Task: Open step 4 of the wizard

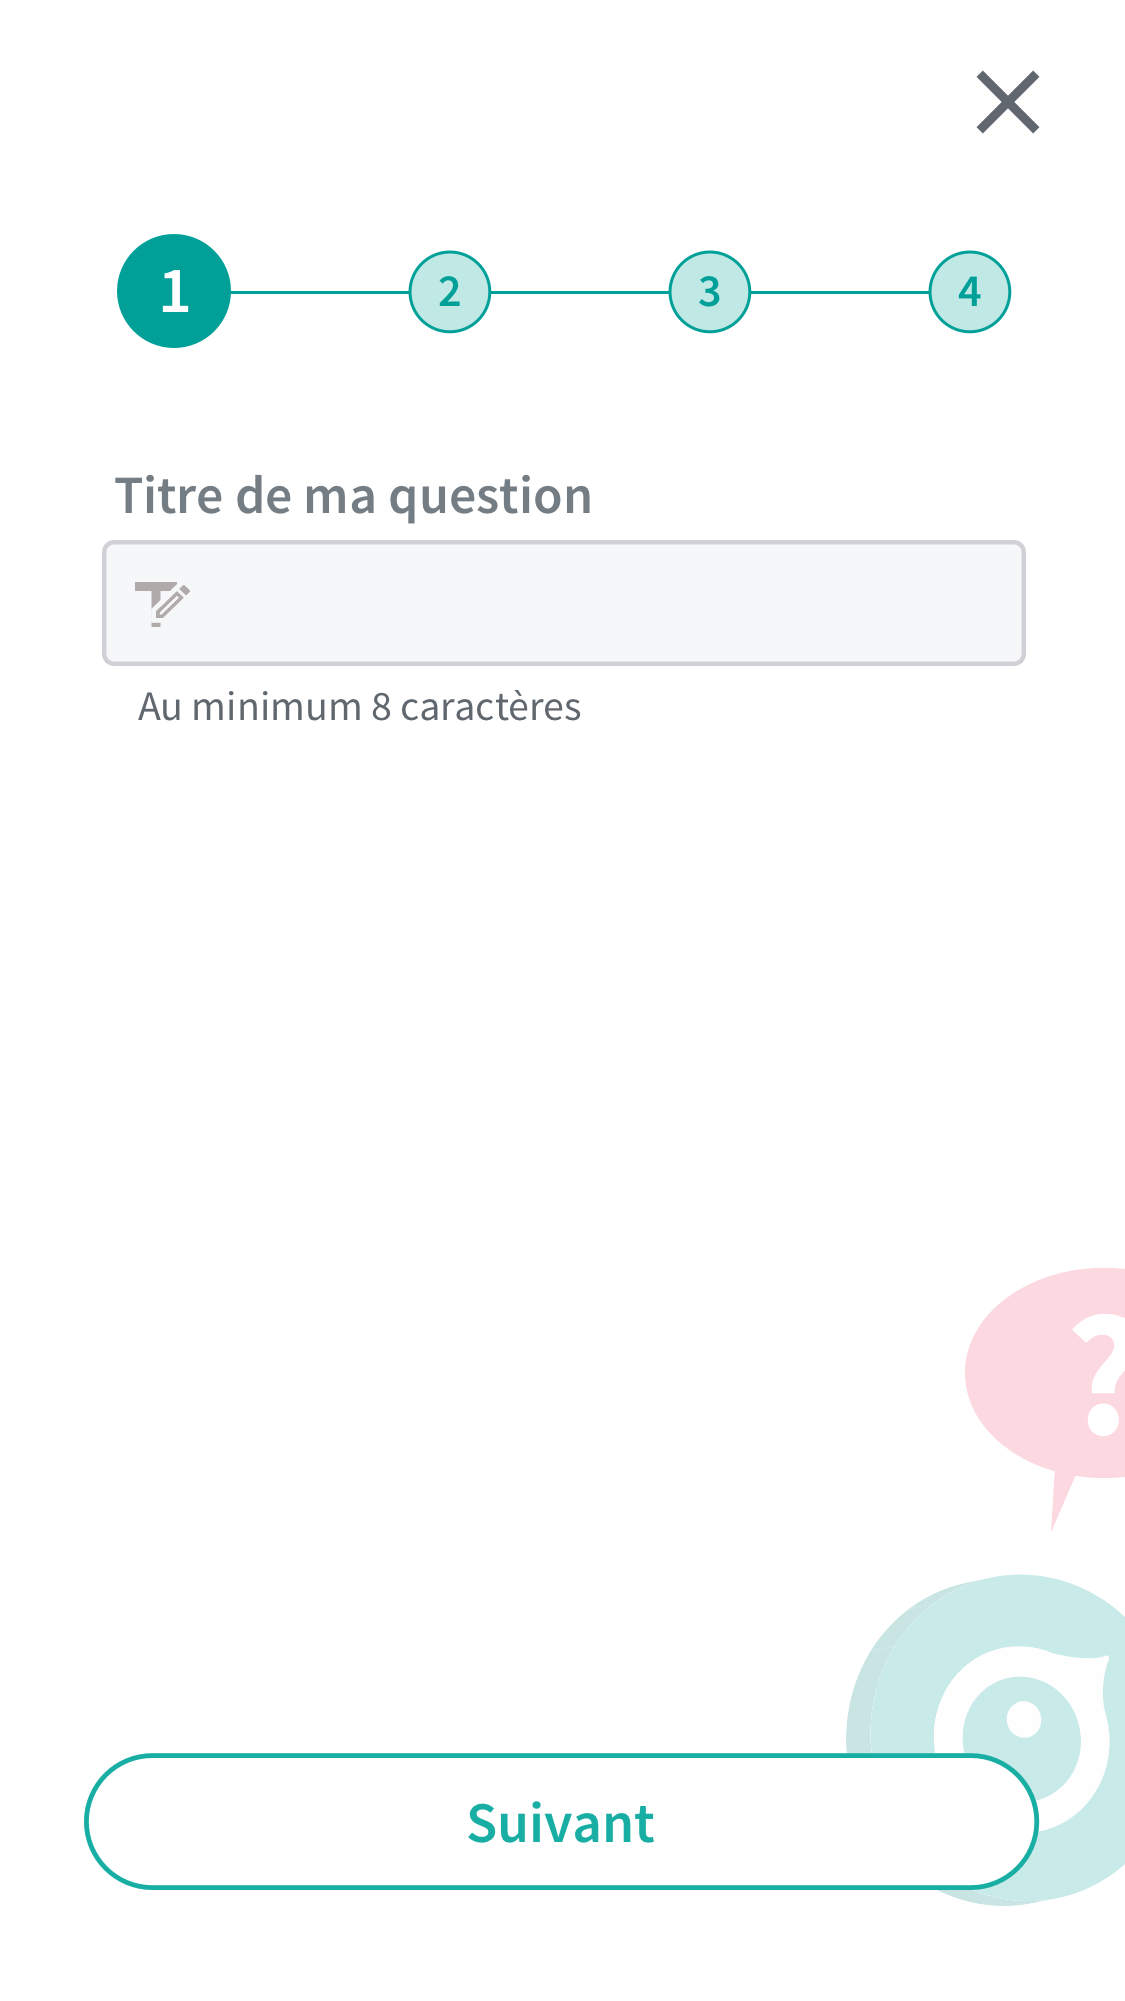Action: click(970, 292)
